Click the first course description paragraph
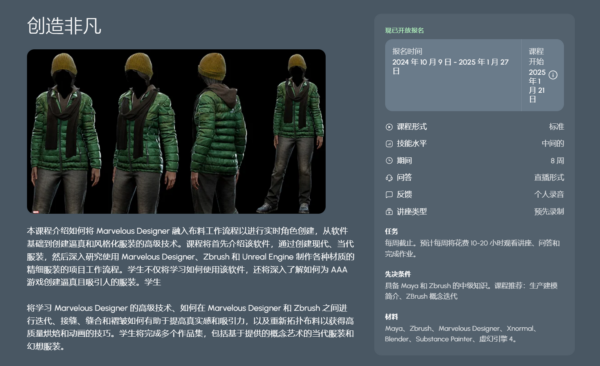600x366 pixels. [190, 257]
